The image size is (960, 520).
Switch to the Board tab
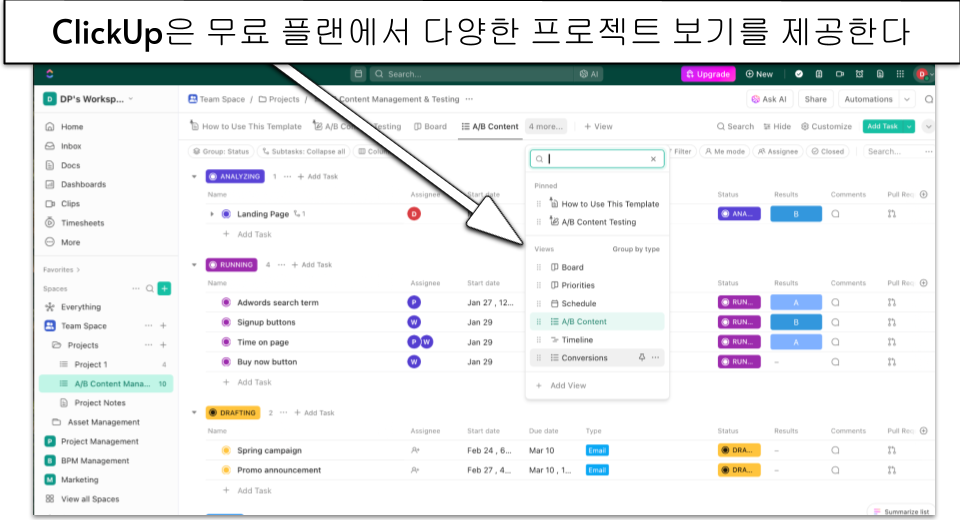[x=430, y=127]
